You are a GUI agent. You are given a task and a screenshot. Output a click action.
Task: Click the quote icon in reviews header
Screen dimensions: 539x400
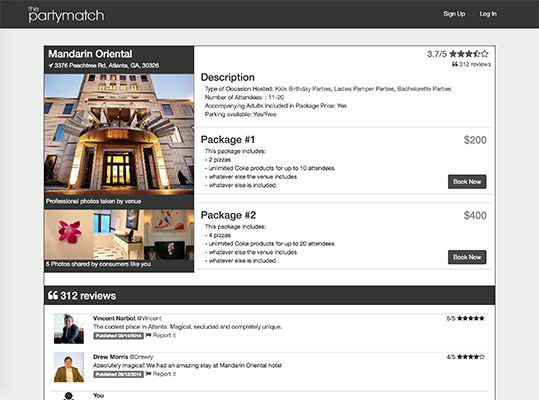click(x=53, y=296)
